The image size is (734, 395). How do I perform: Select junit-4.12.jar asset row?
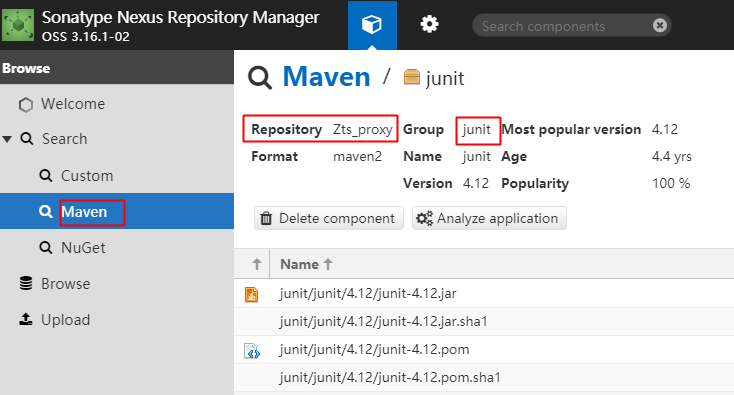tap(484, 294)
